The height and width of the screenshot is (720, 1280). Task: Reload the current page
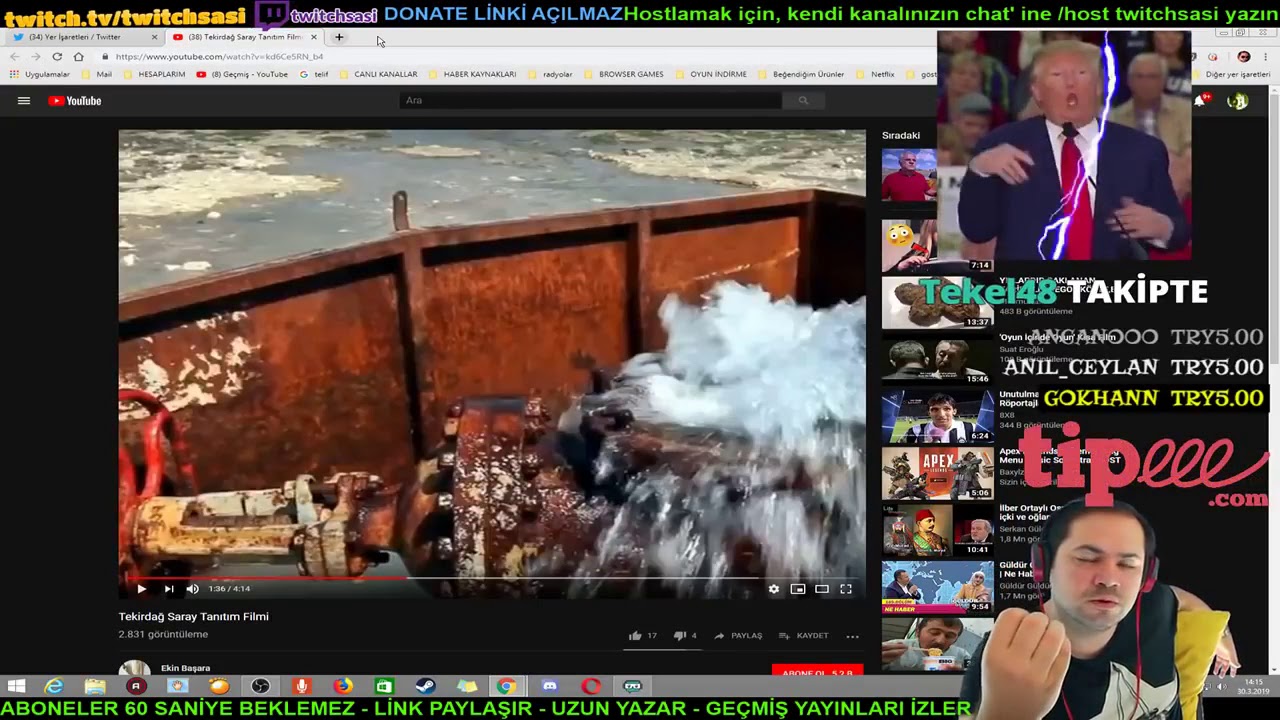(57, 57)
